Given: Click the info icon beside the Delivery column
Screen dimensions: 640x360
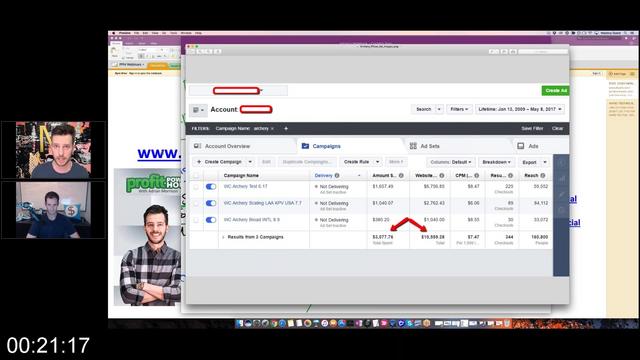Looking at the screenshot, I should pos(337,176).
